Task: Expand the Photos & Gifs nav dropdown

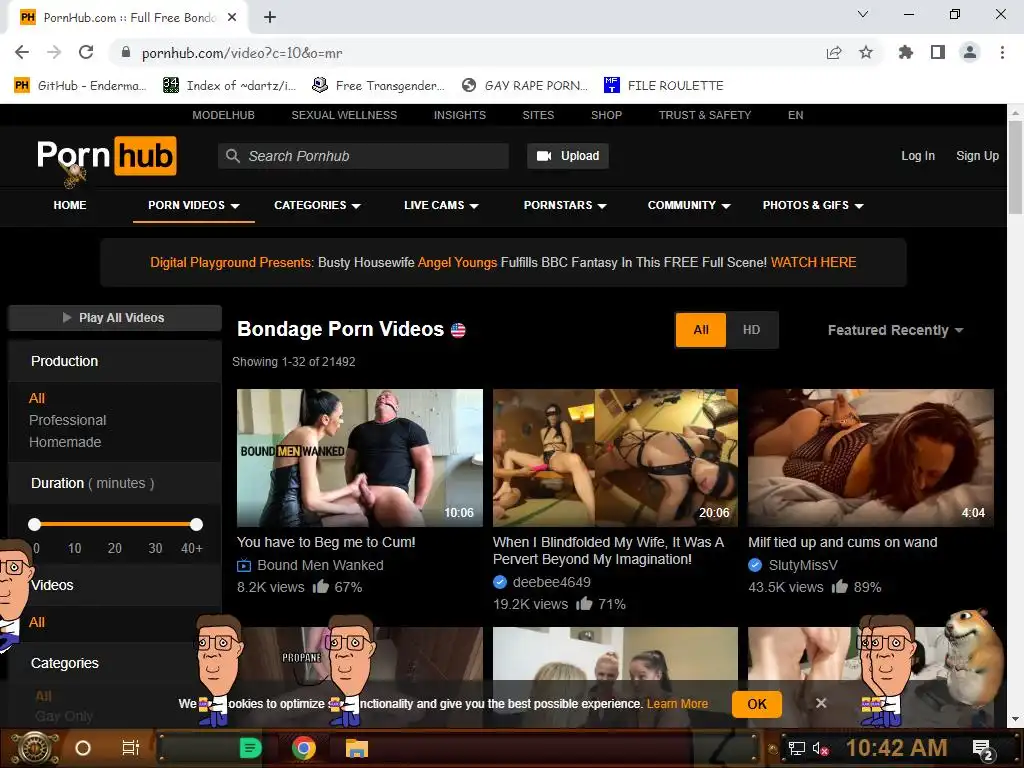Action: click(813, 205)
